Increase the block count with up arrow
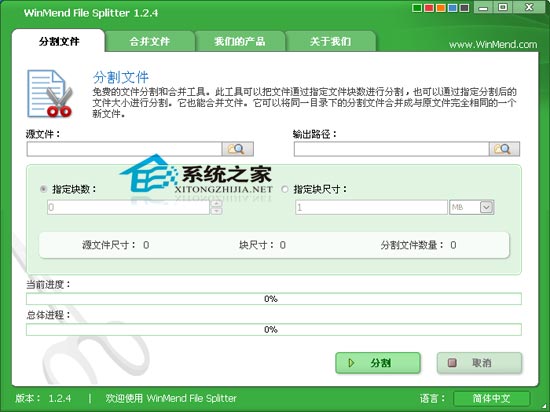The image size is (550, 412). pyautogui.click(x=216, y=204)
